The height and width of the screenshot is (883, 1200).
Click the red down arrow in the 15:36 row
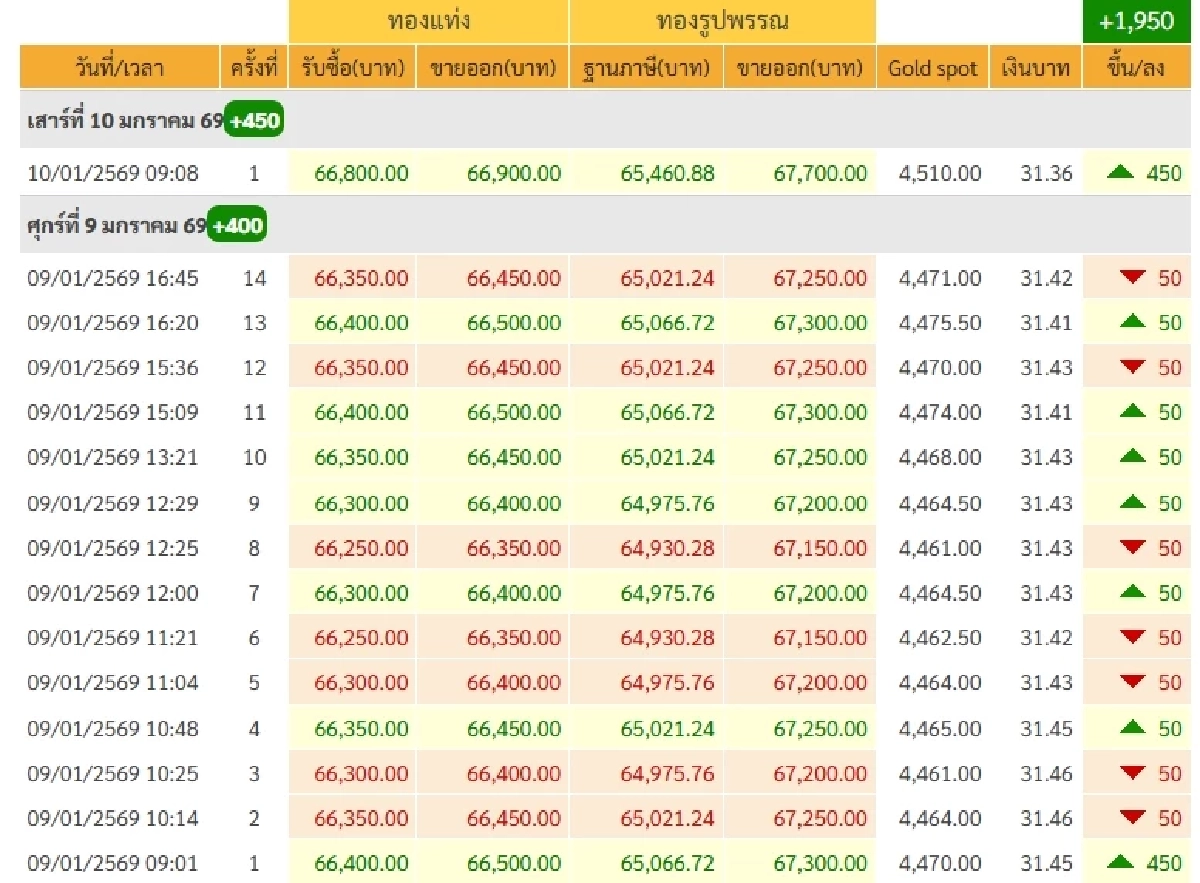tap(1133, 367)
